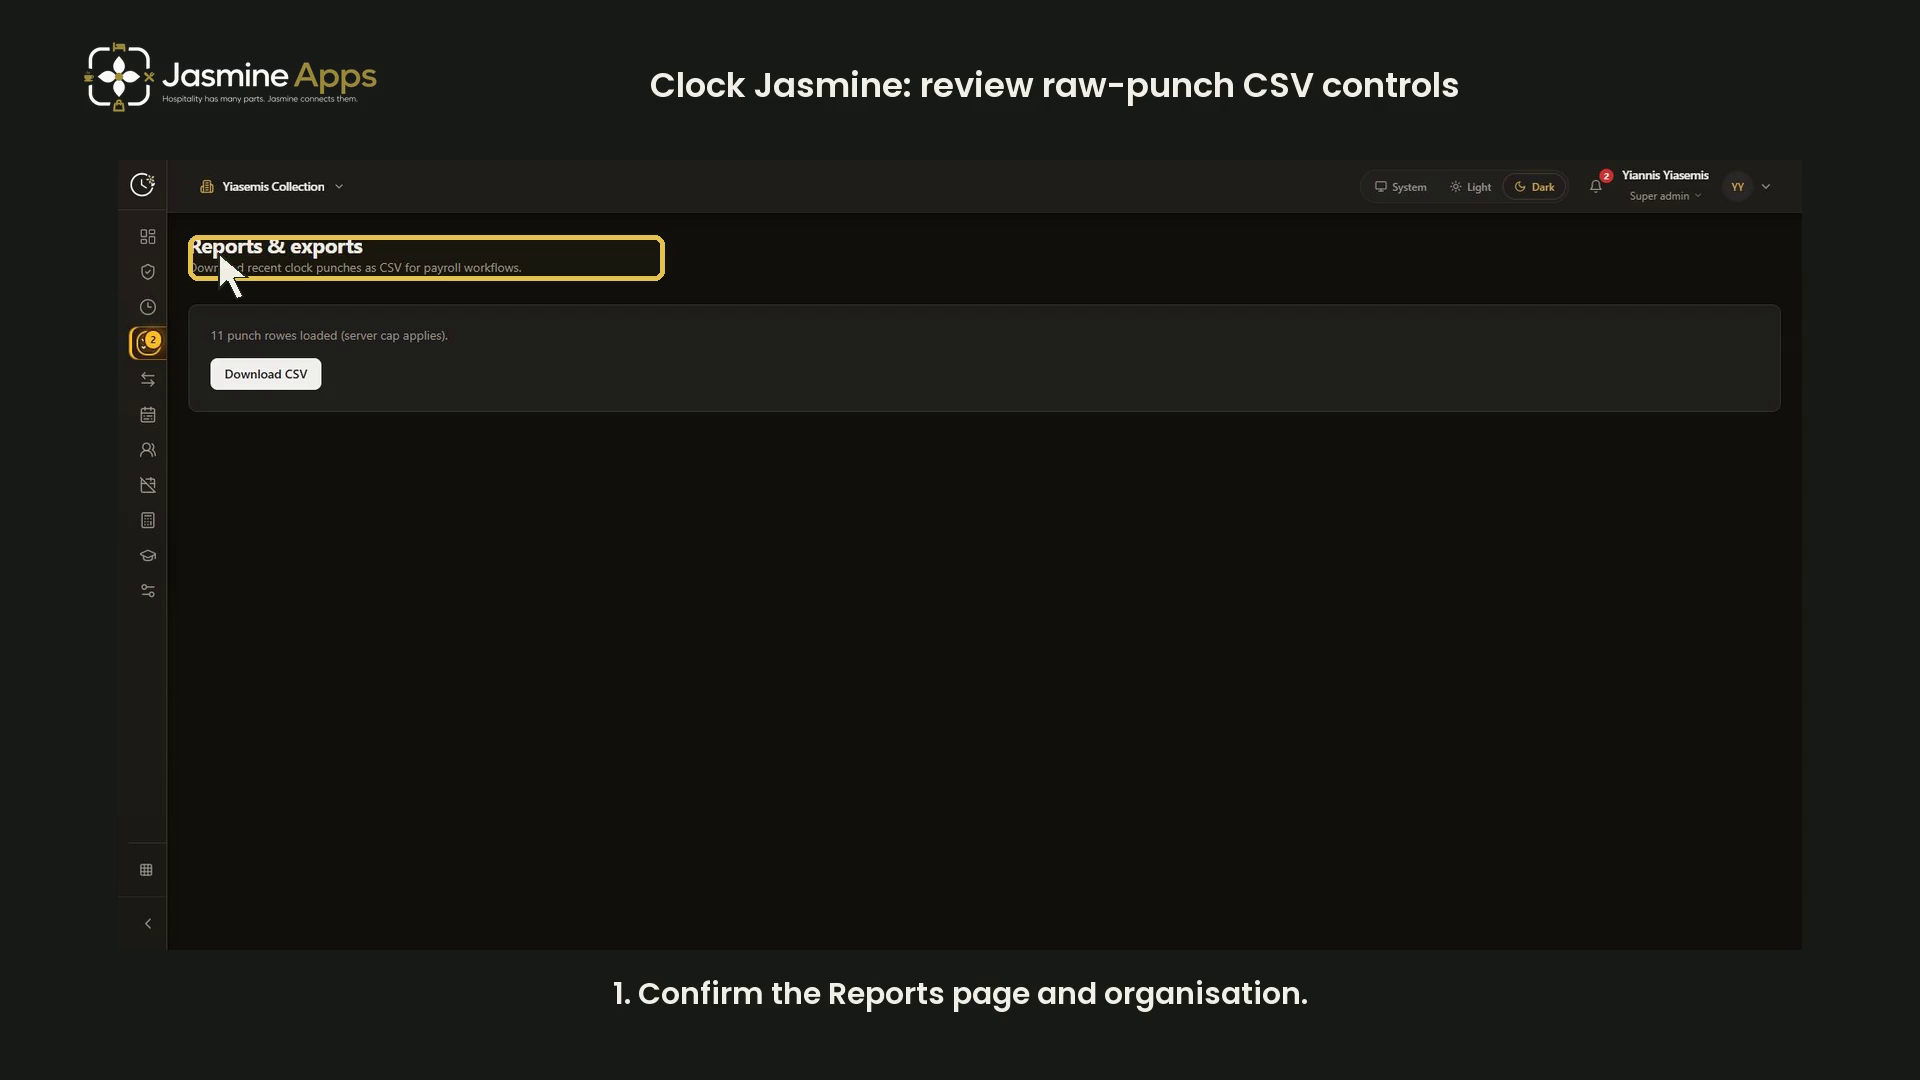Open the user menu chevron beside avatar
Image resolution: width=1920 pixels, height=1080 pixels.
tap(1766, 187)
